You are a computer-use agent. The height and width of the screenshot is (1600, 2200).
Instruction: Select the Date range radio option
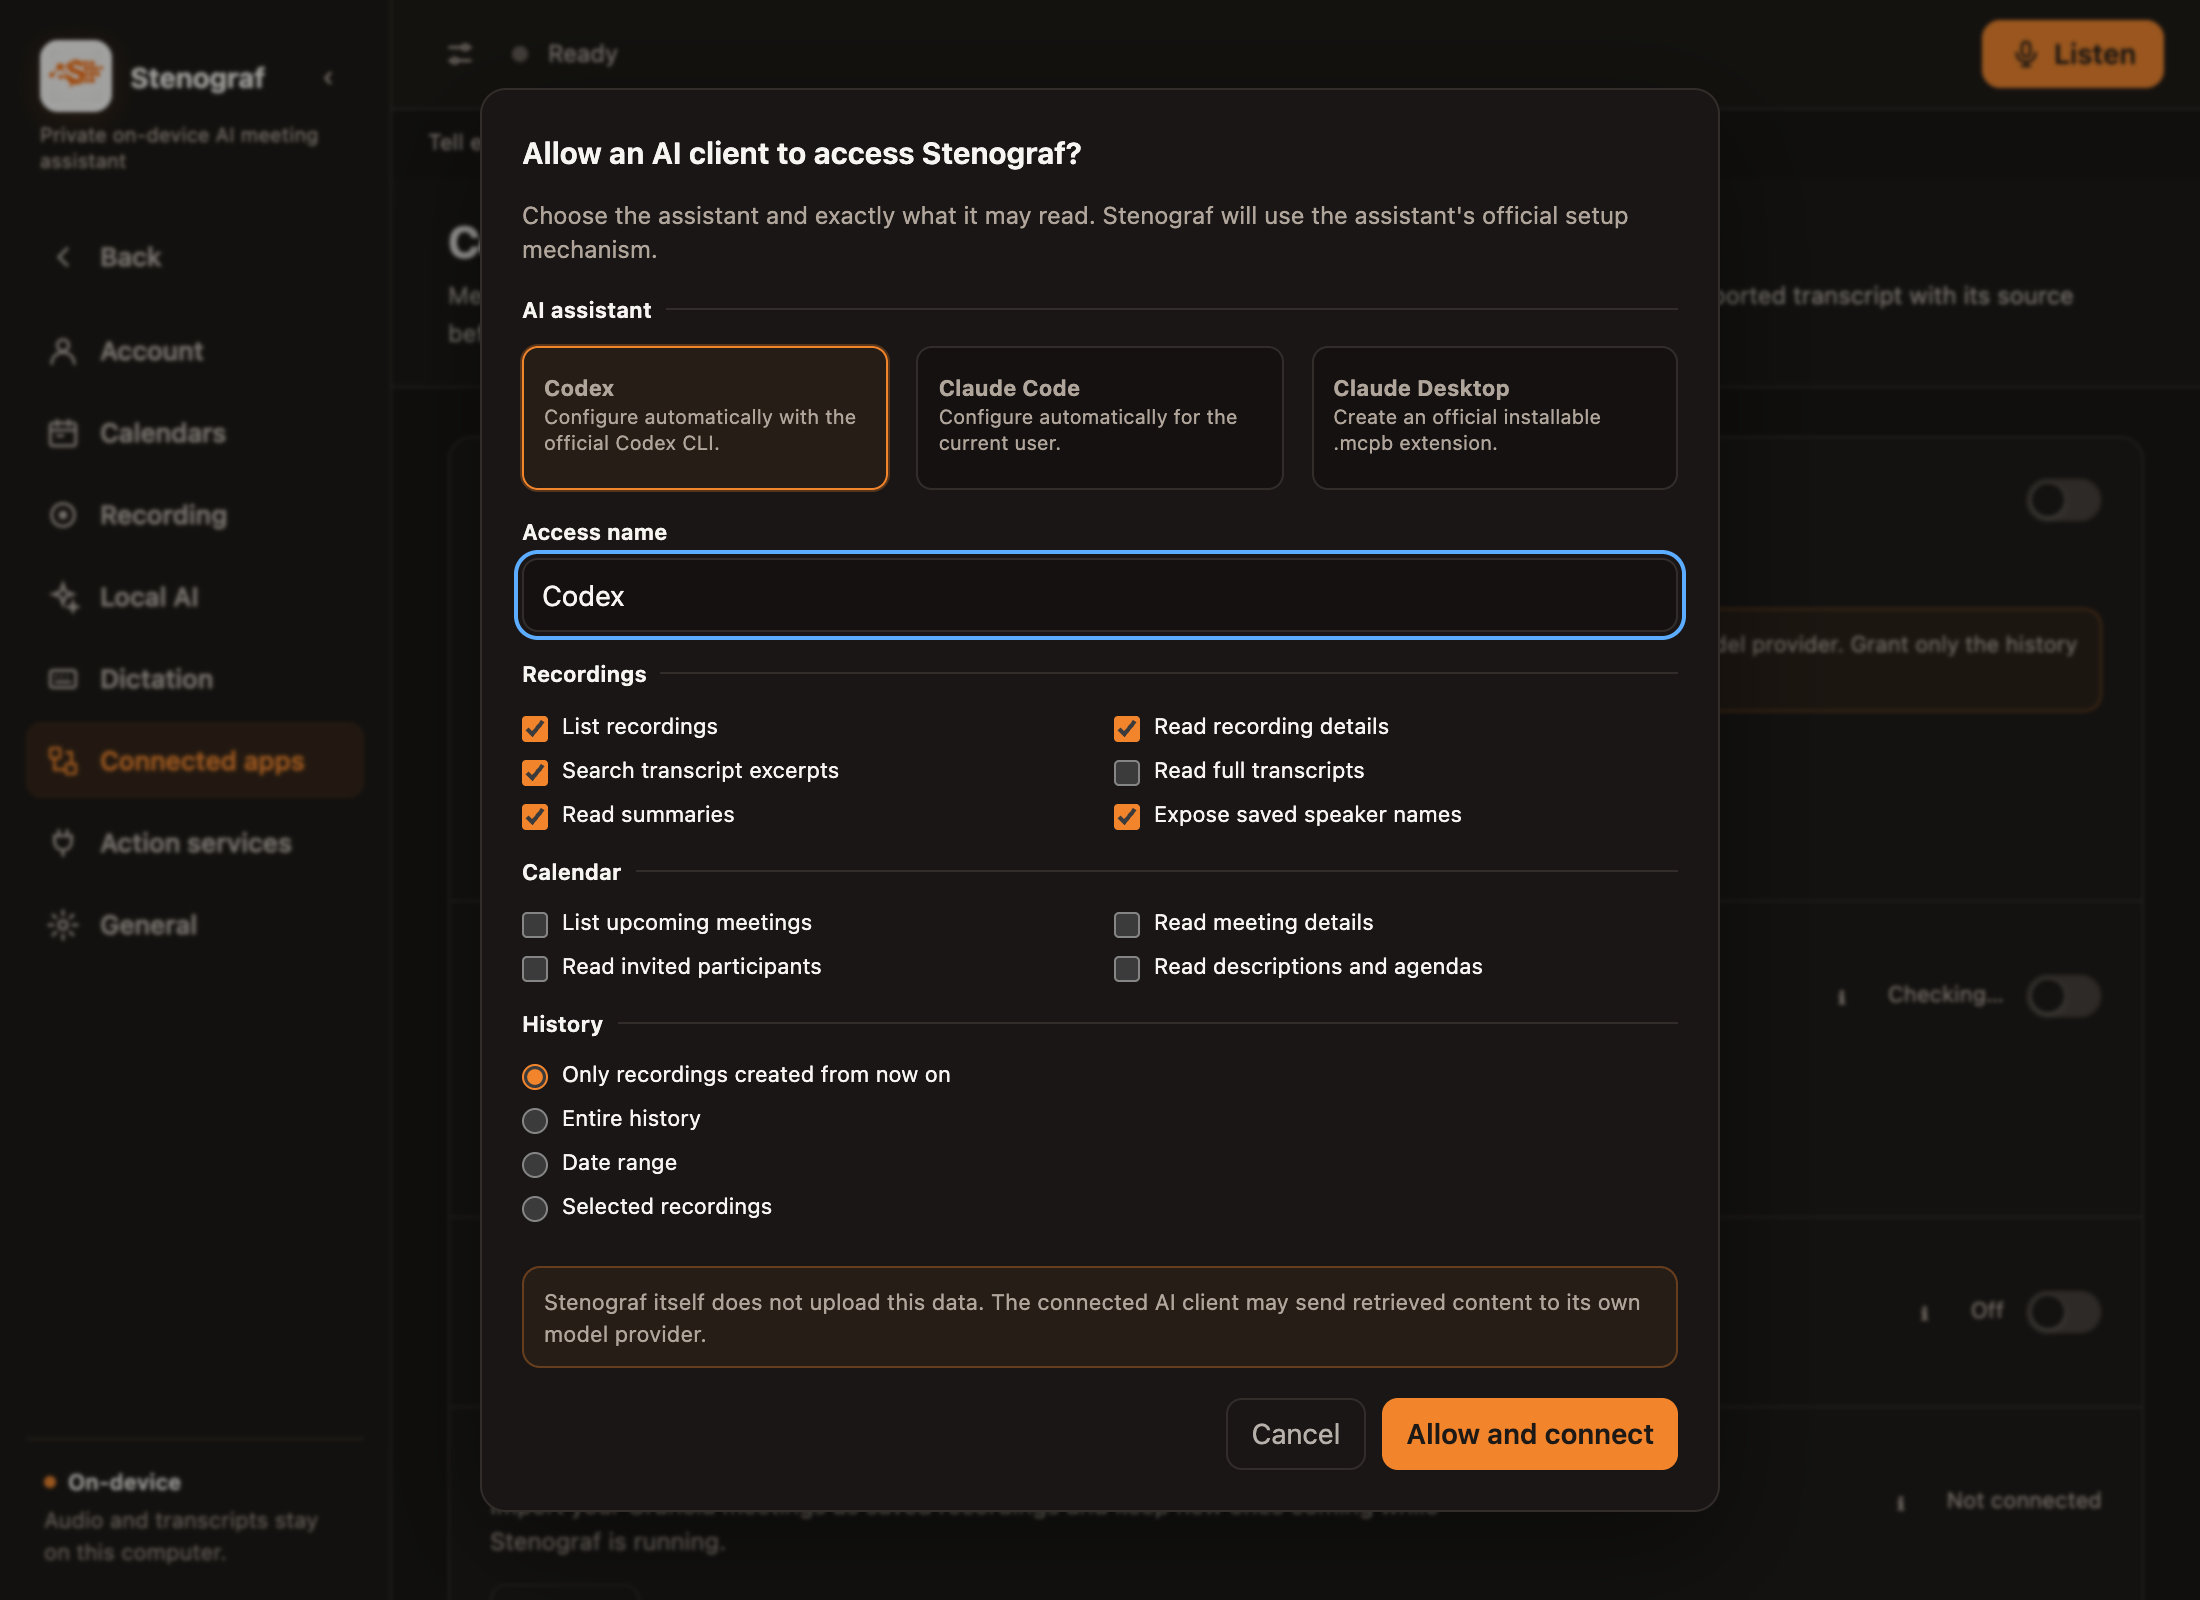pyautogui.click(x=535, y=1164)
